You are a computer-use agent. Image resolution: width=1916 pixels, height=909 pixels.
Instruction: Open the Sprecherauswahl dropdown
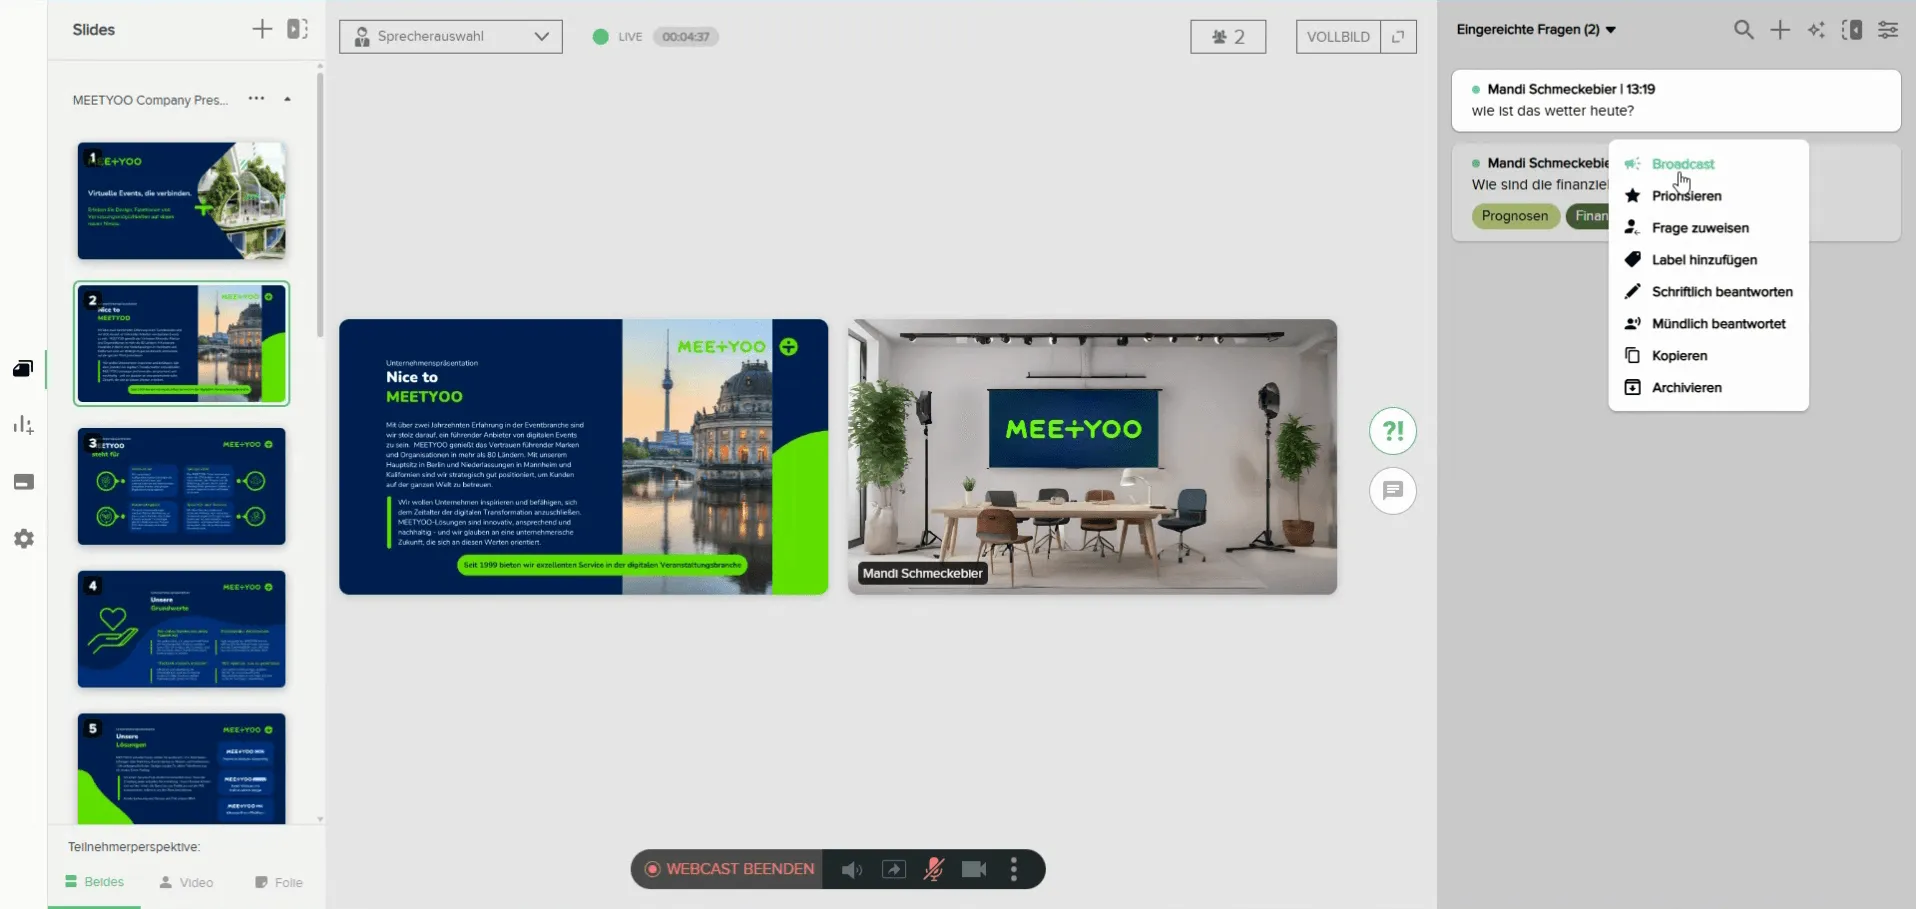pos(451,37)
